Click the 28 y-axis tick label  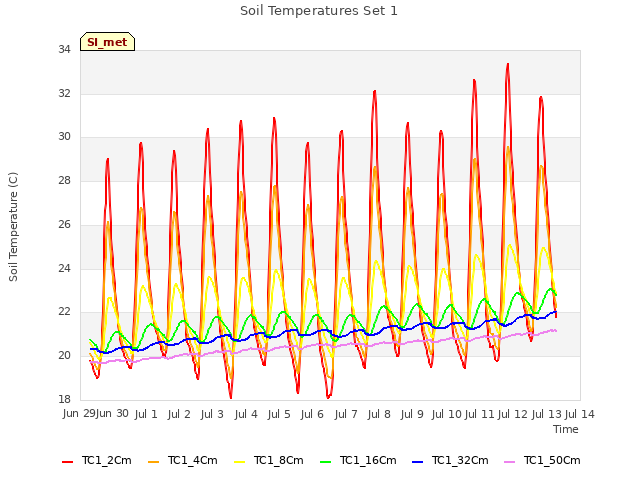point(64,180)
